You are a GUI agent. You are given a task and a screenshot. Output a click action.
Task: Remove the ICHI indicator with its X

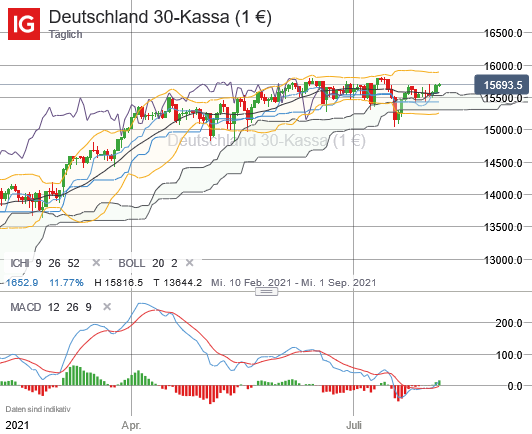click(x=96, y=263)
